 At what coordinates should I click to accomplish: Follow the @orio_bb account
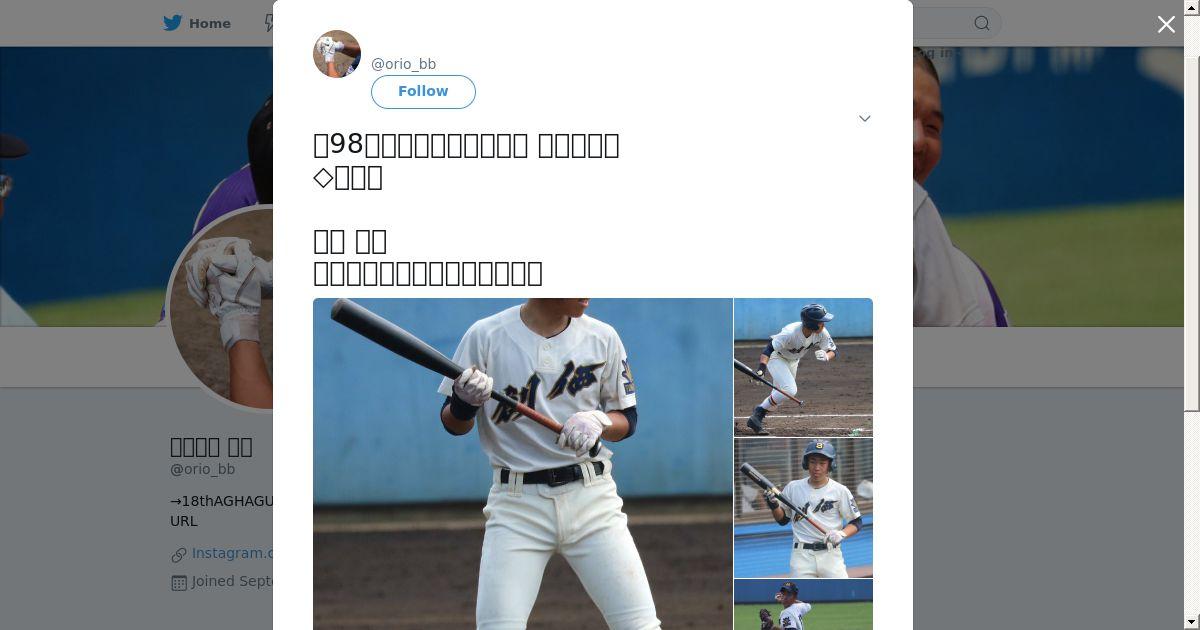pyautogui.click(x=423, y=91)
